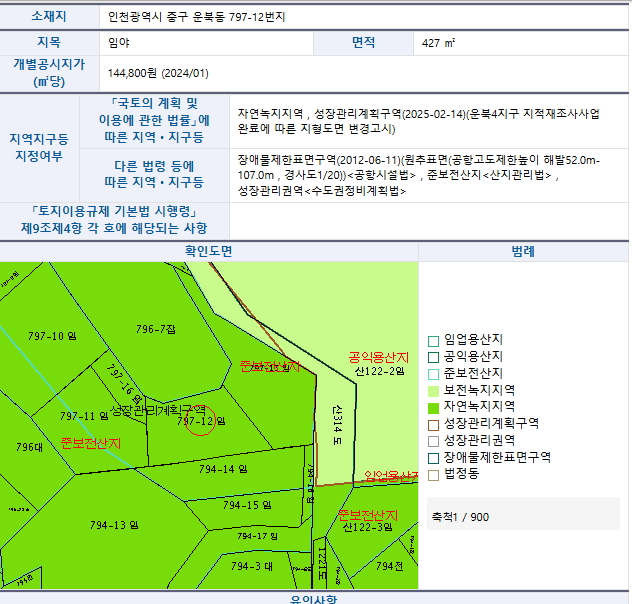632x604 pixels.
Task: Click the 다른 법령 등에 따른 지역·지구등 header
Action: [154, 175]
